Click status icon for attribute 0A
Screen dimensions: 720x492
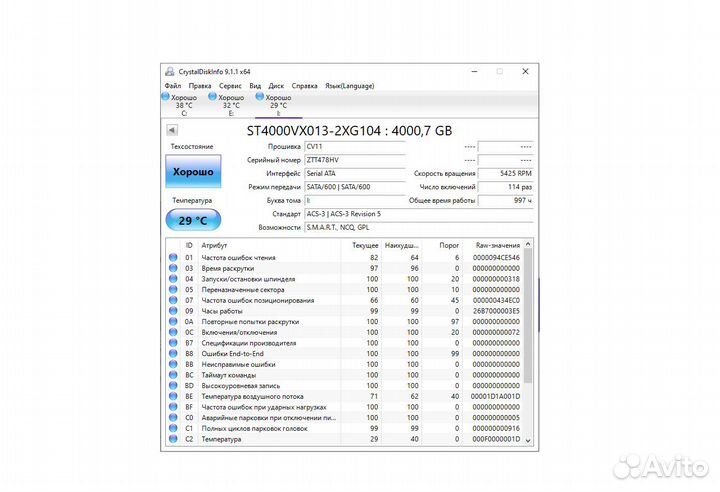point(173,322)
